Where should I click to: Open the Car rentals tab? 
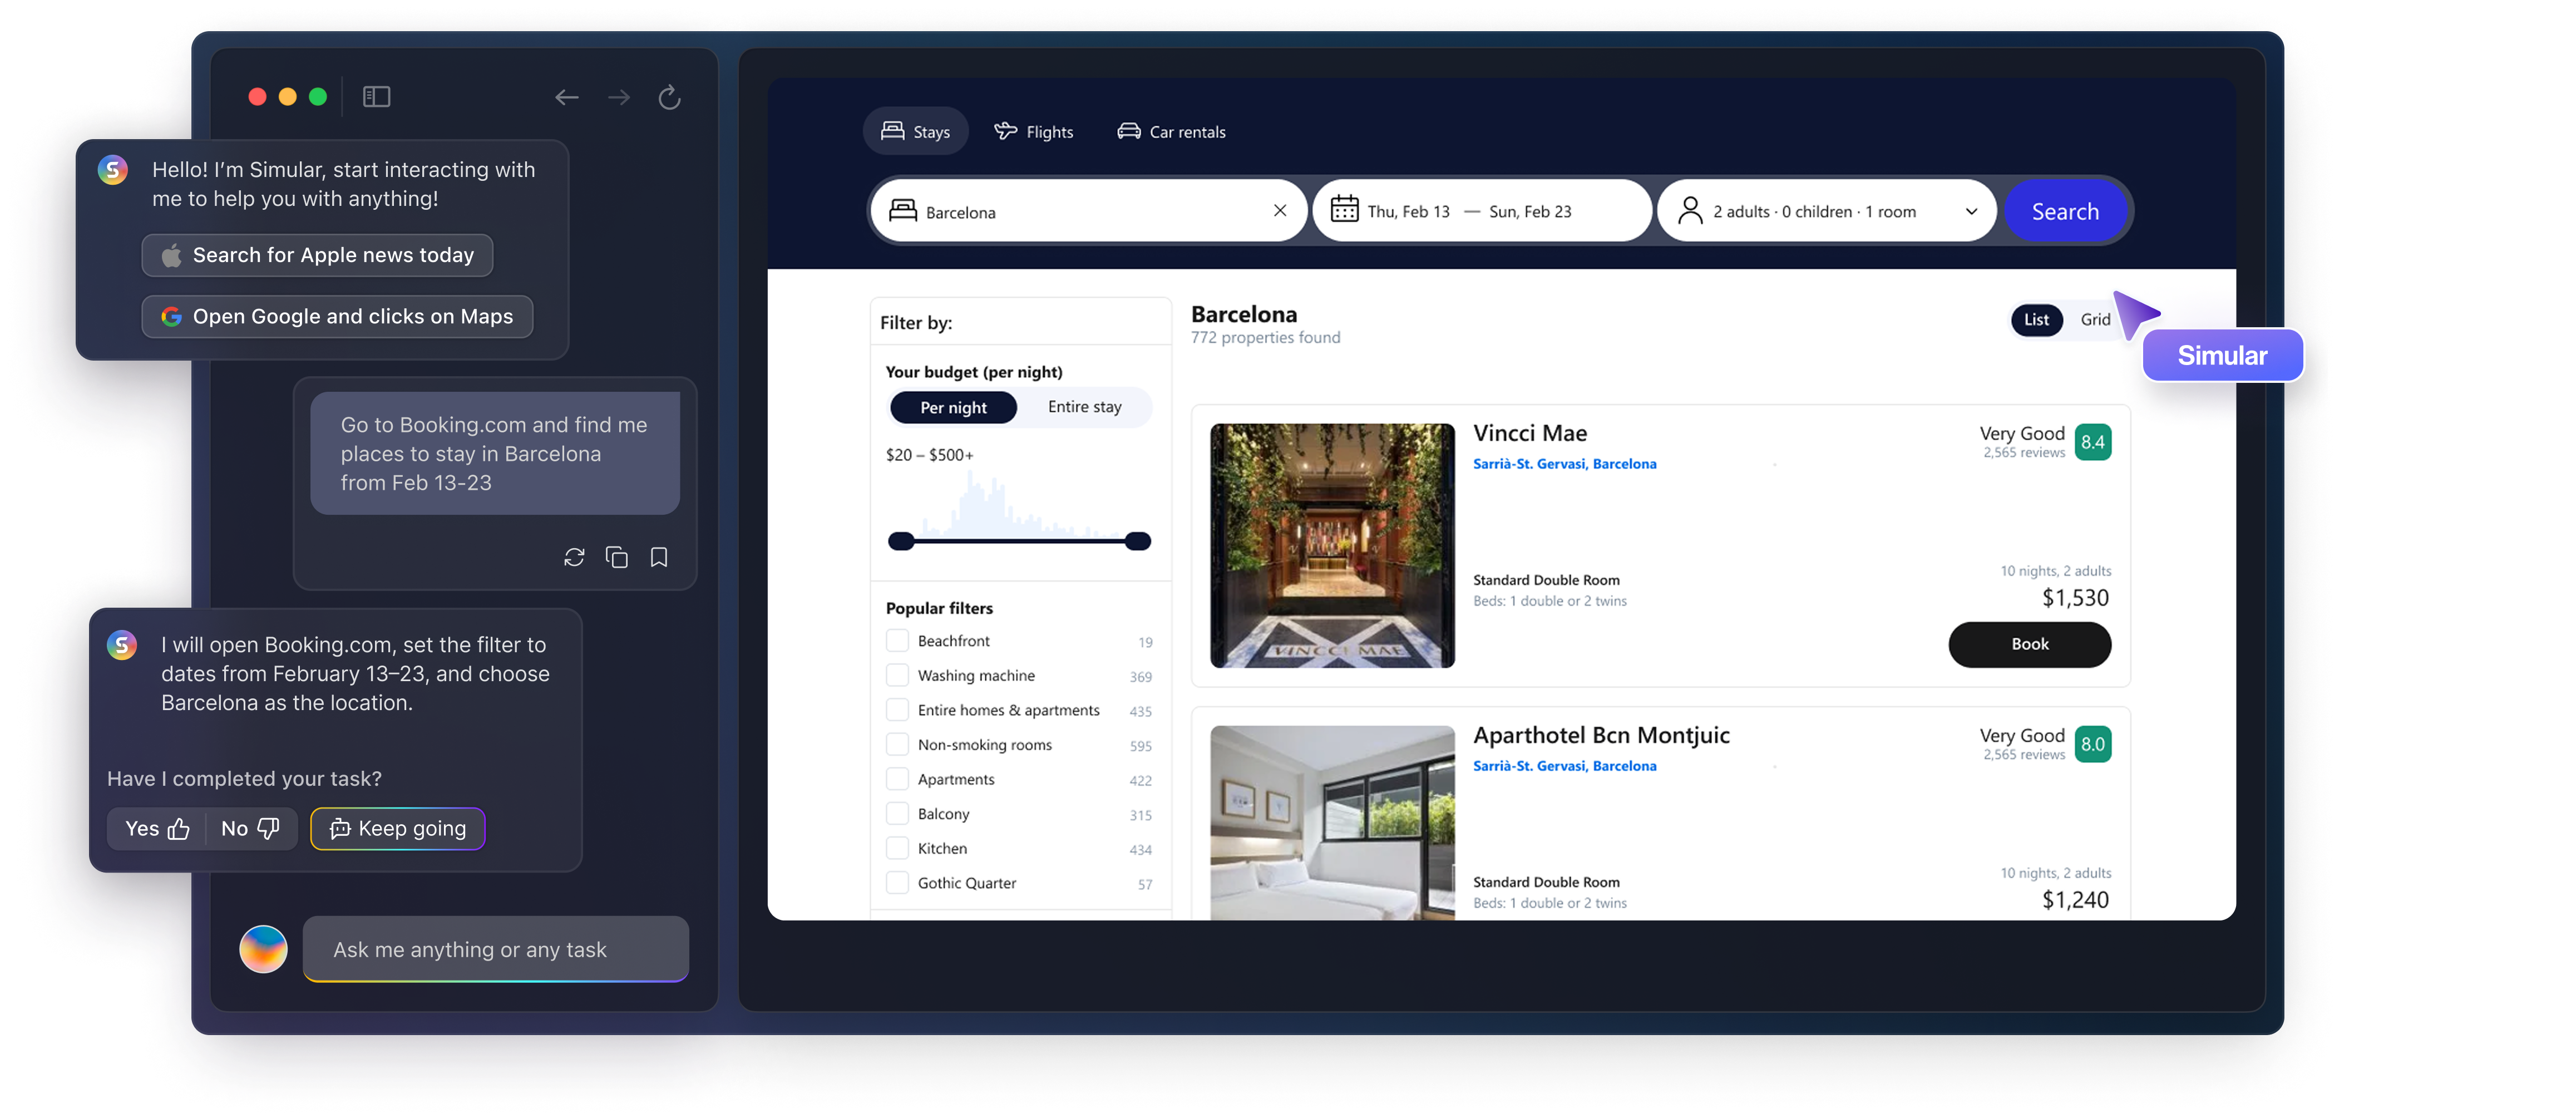point(1171,130)
